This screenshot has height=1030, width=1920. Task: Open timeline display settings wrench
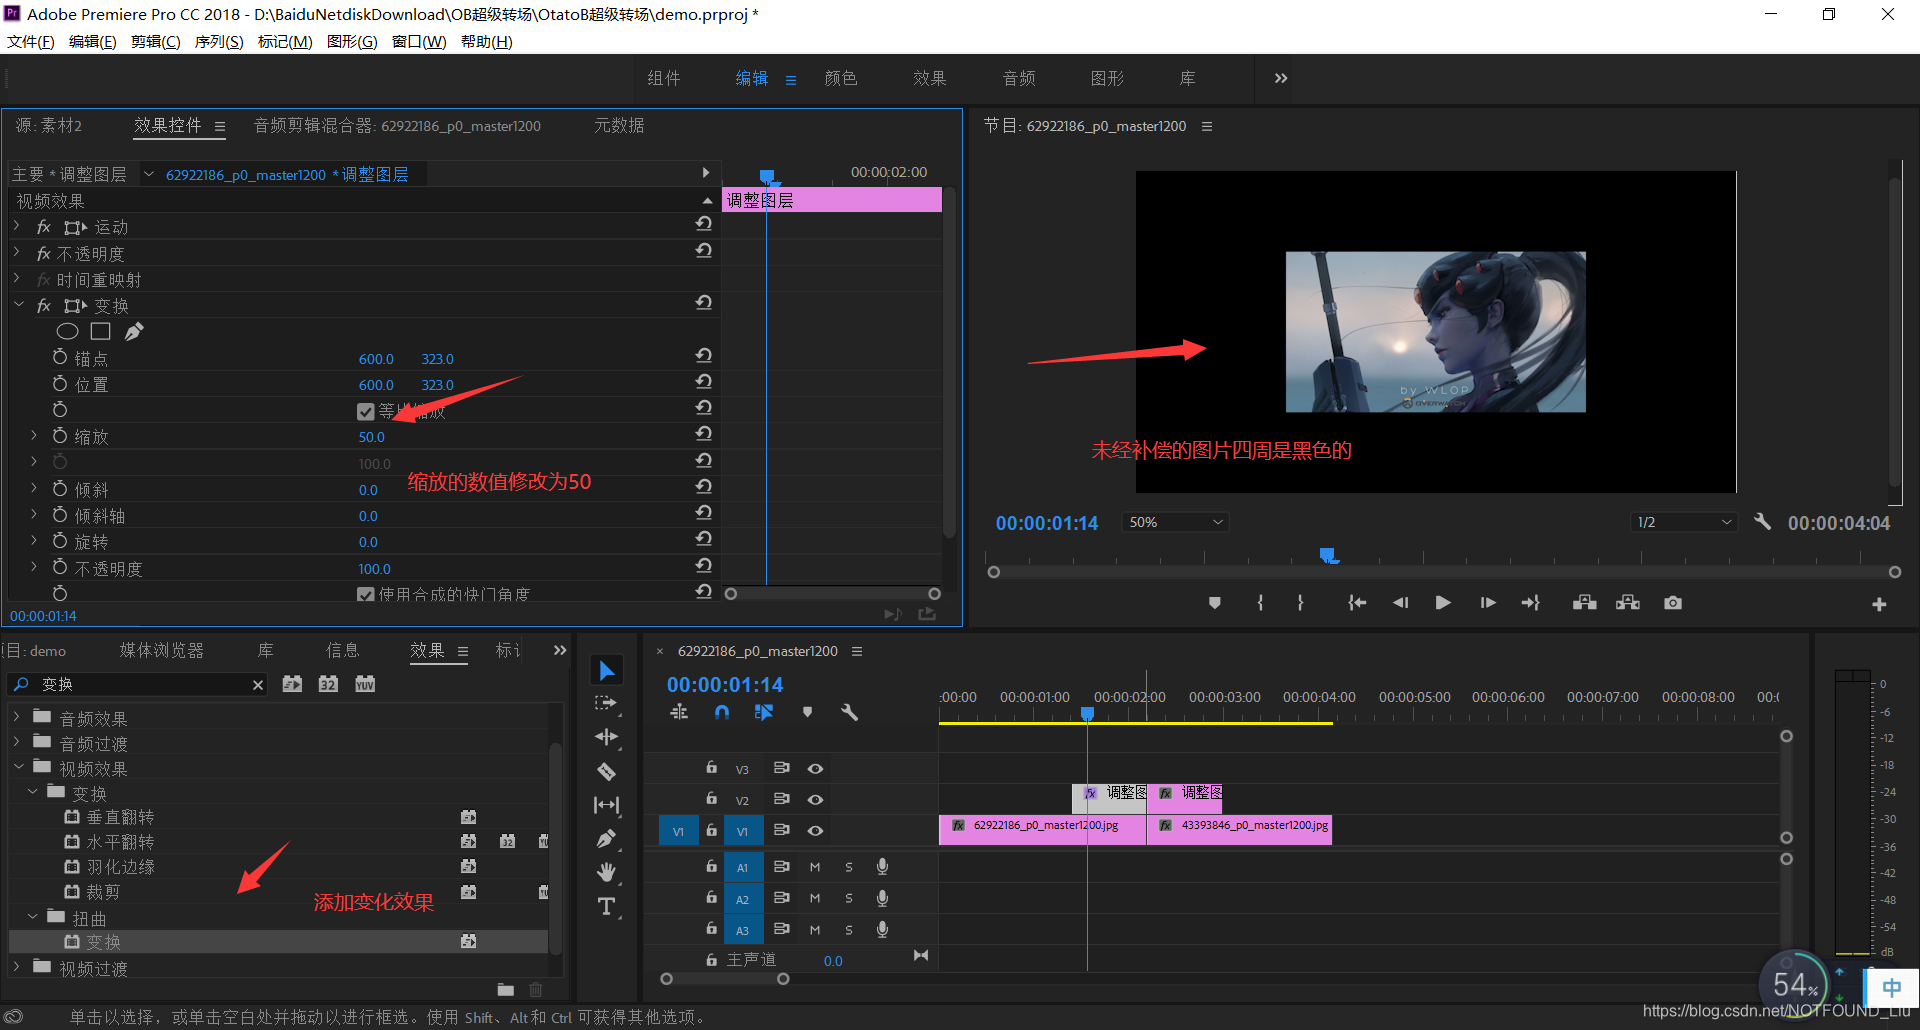click(850, 712)
